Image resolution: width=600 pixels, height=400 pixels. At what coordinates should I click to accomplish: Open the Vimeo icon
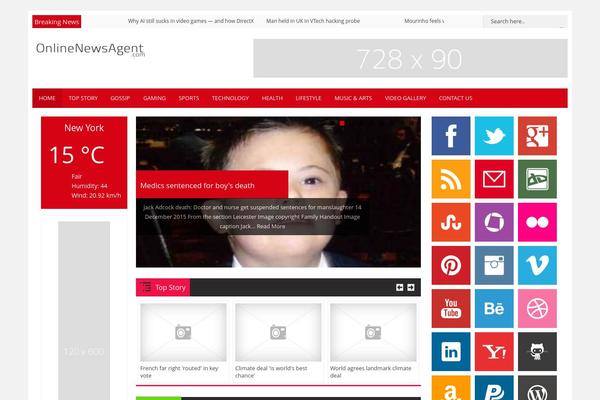[537, 265]
